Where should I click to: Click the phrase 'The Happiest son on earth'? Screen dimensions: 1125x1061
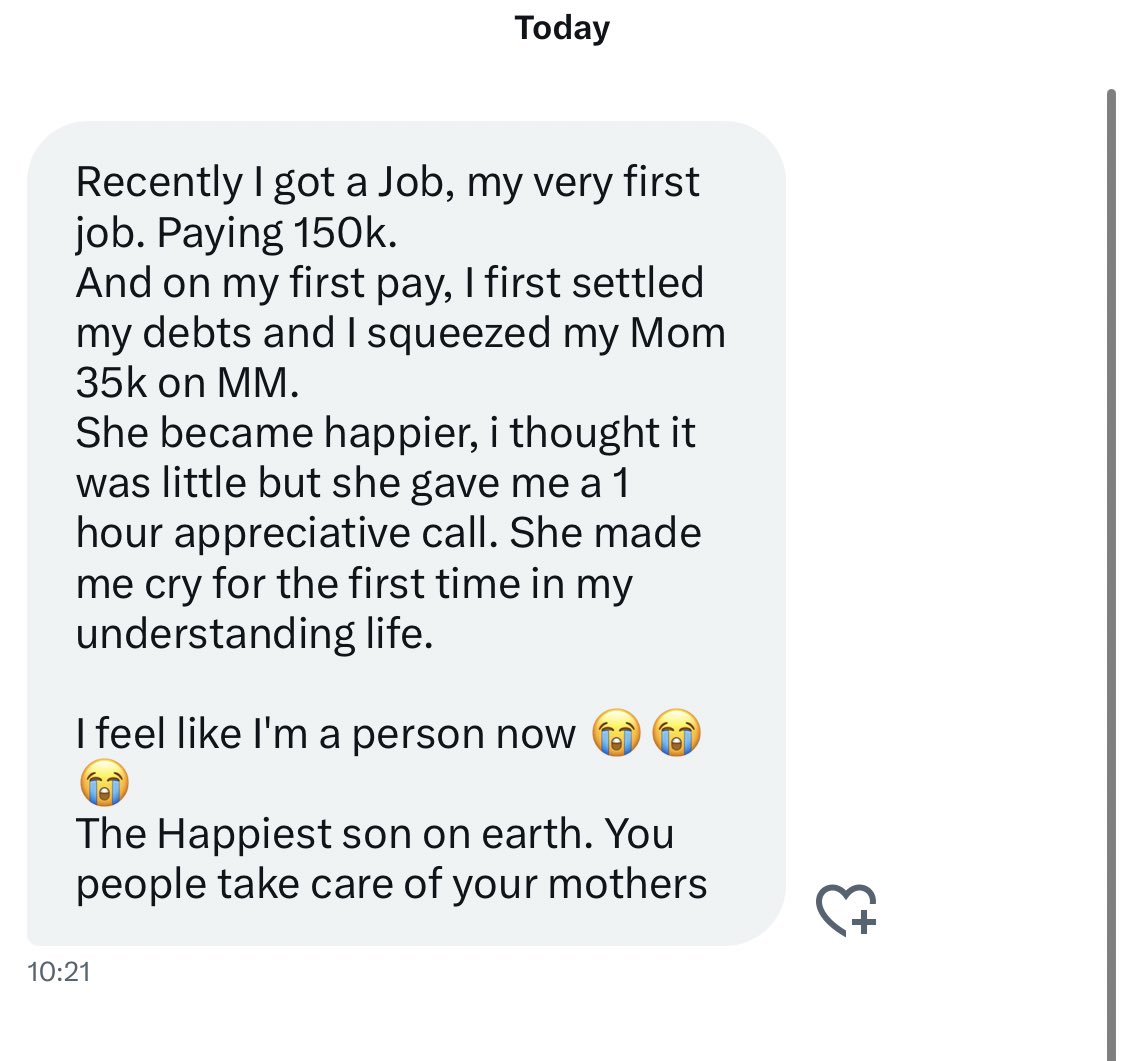click(331, 834)
